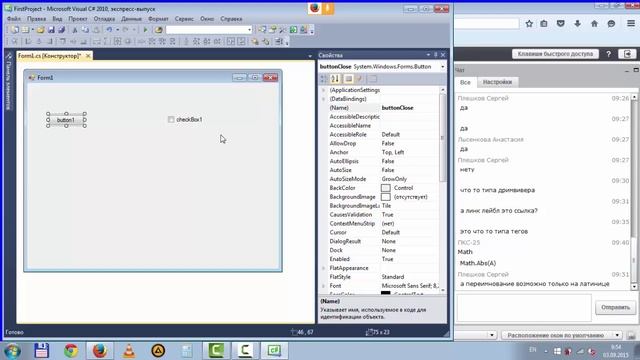Click the ForeColor black swatch
Viewport: 640px width, 360px height.
click(x=385, y=293)
